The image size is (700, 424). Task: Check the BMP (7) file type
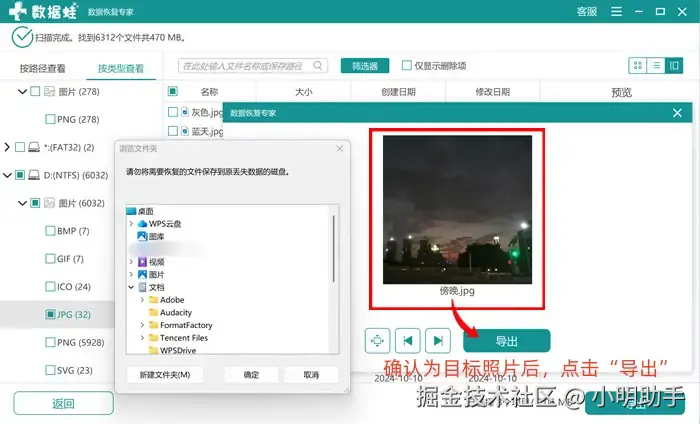click(x=50, y=231)
